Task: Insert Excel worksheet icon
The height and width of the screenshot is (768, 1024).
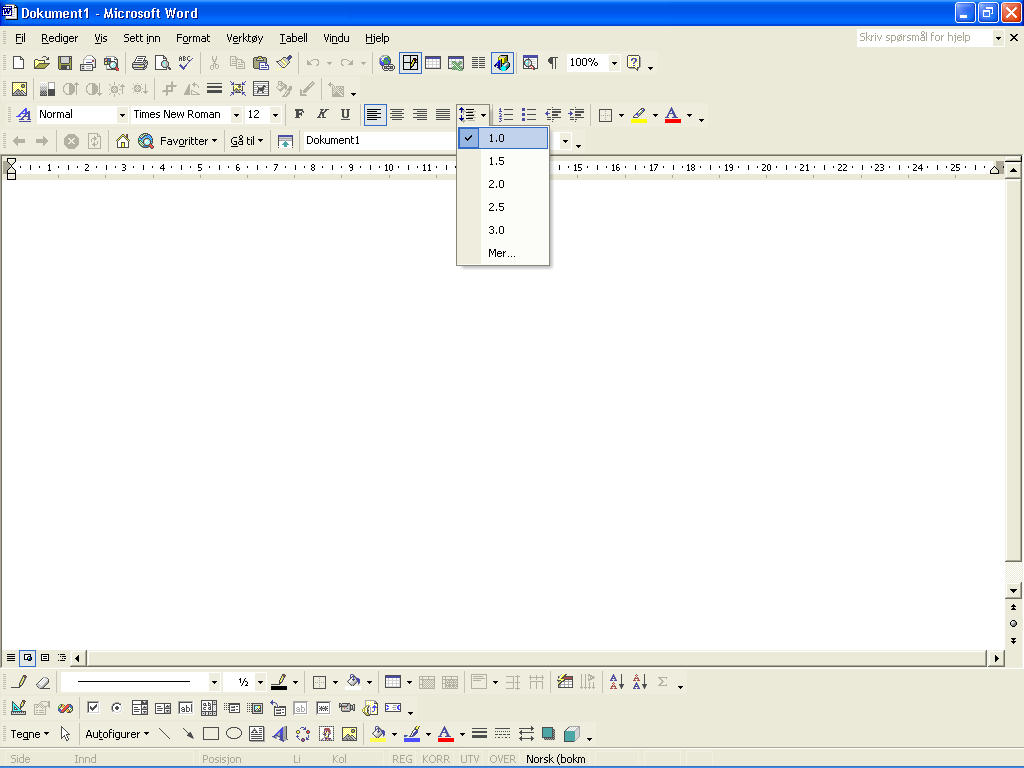Action: pos(456,63)
